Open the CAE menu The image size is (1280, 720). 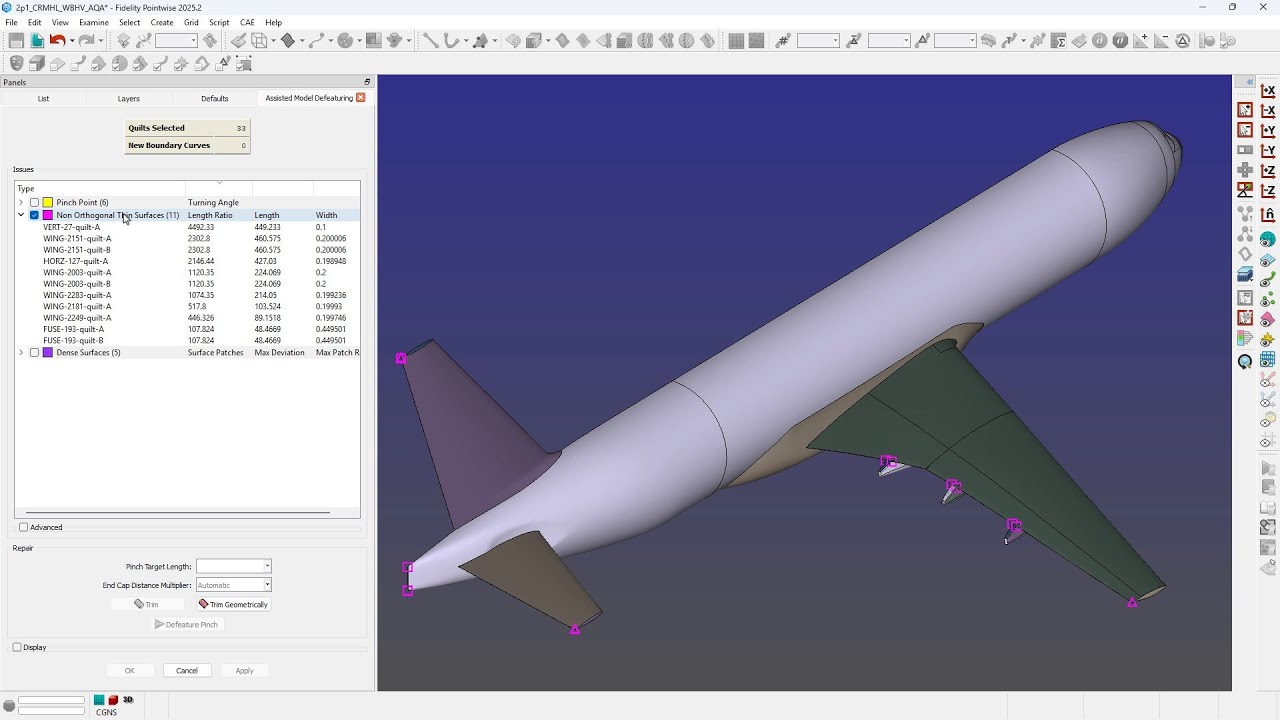coord(247,22)
